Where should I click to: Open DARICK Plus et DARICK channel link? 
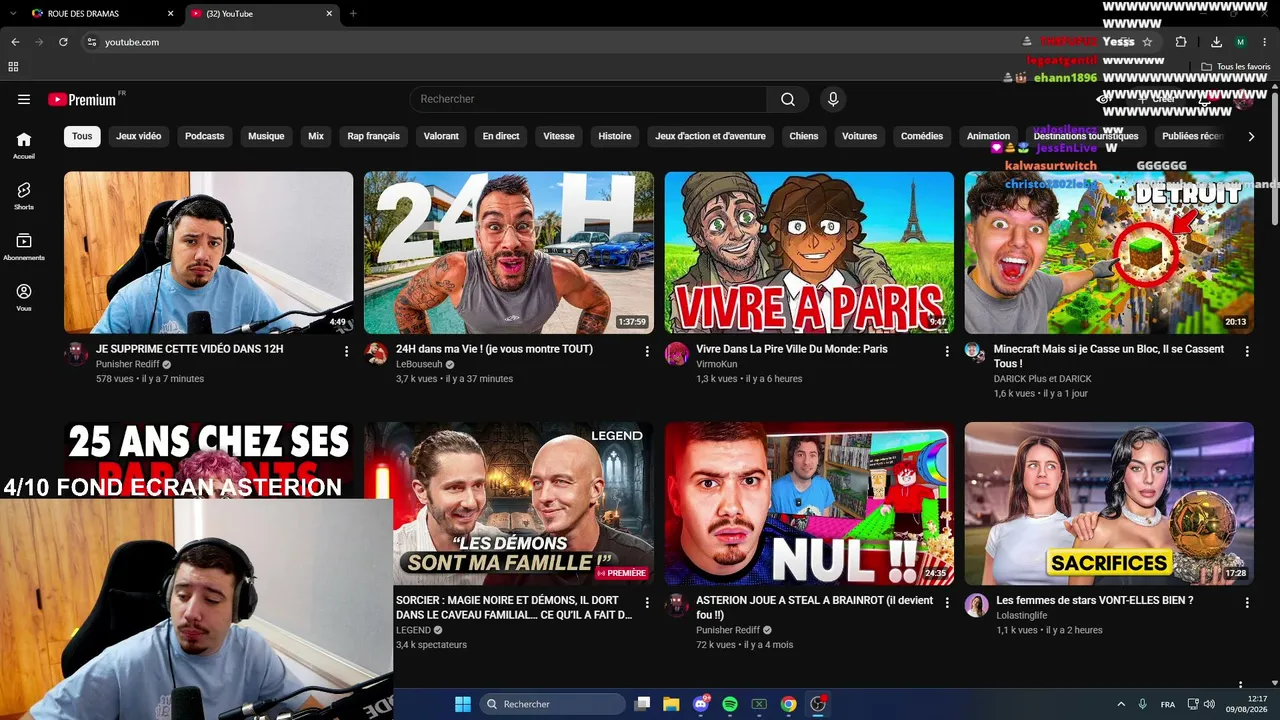tap(1043, 379)
